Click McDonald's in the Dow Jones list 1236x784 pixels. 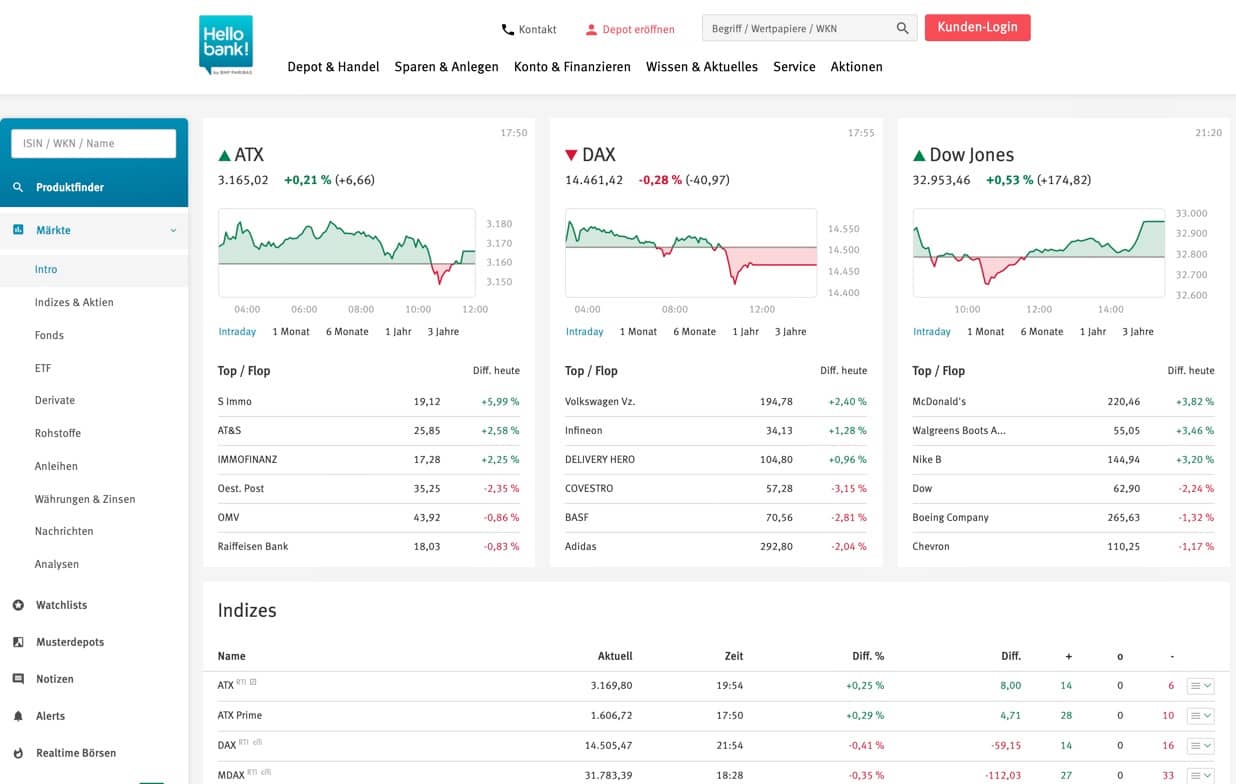(x=939, y=401)
